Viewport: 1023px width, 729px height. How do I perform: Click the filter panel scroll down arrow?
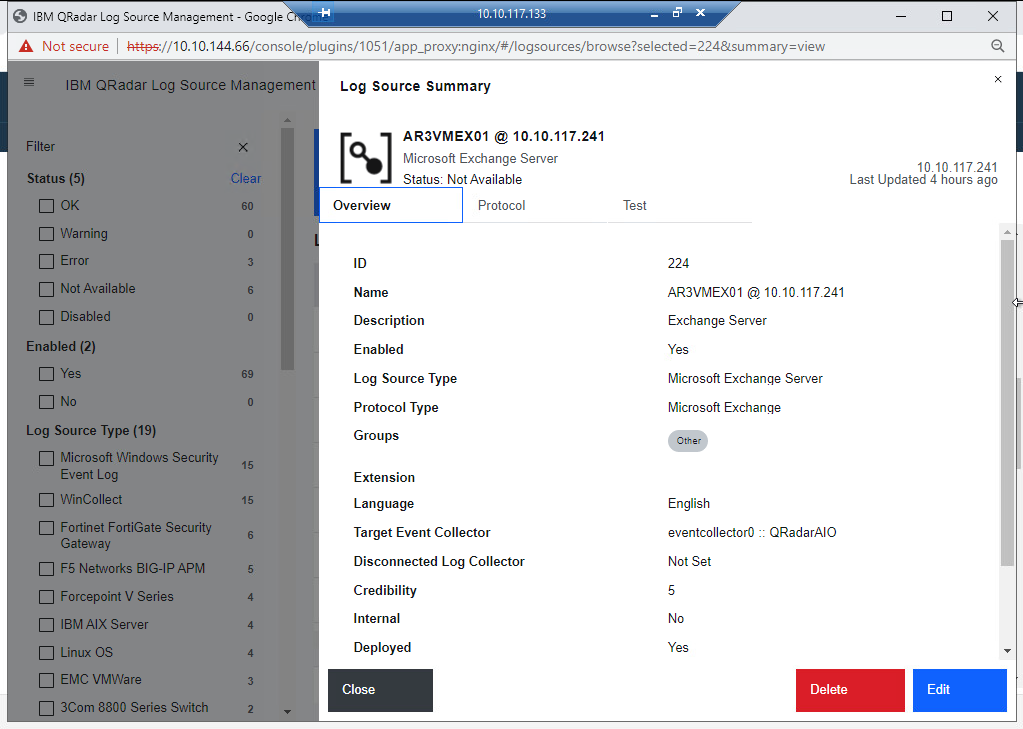(287, 711)
